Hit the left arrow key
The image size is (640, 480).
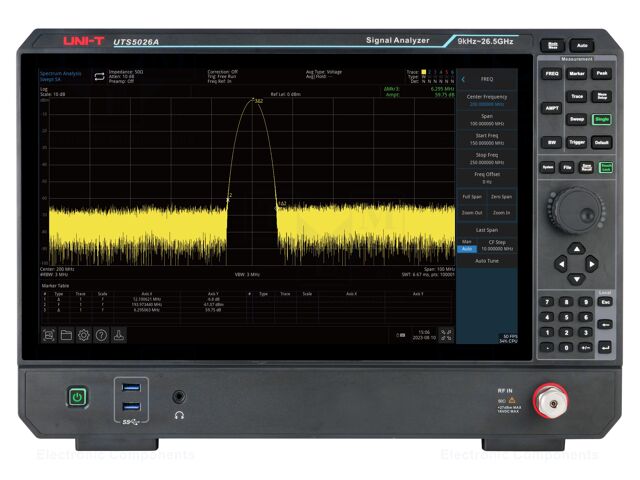point(561,264)
